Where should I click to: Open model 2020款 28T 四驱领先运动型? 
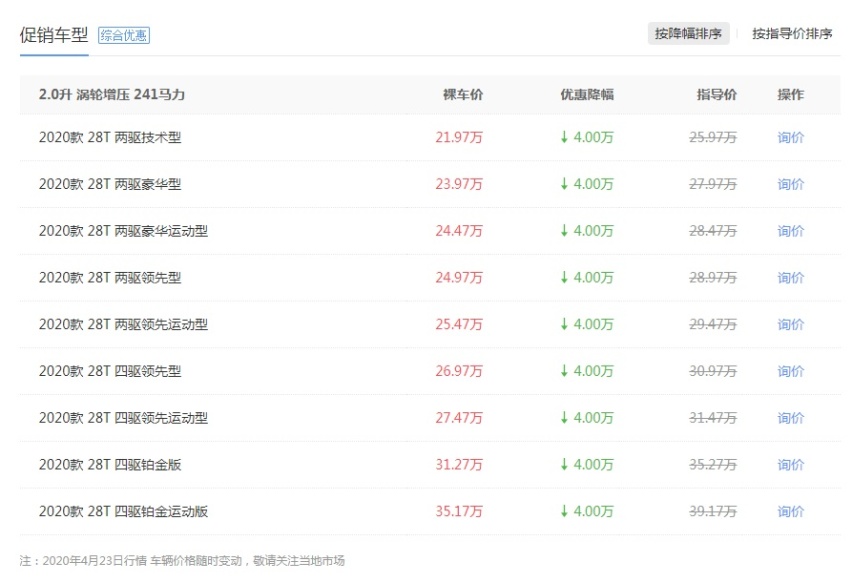123,418
